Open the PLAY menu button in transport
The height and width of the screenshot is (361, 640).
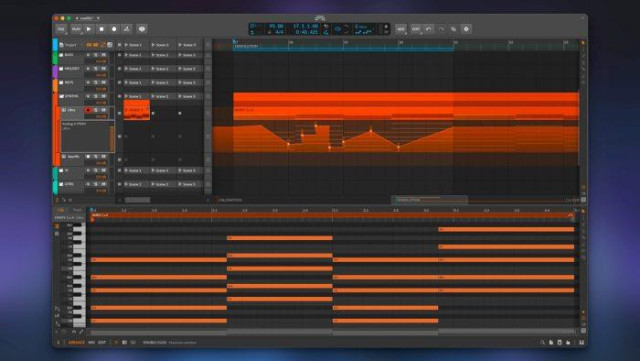[76, 29]
